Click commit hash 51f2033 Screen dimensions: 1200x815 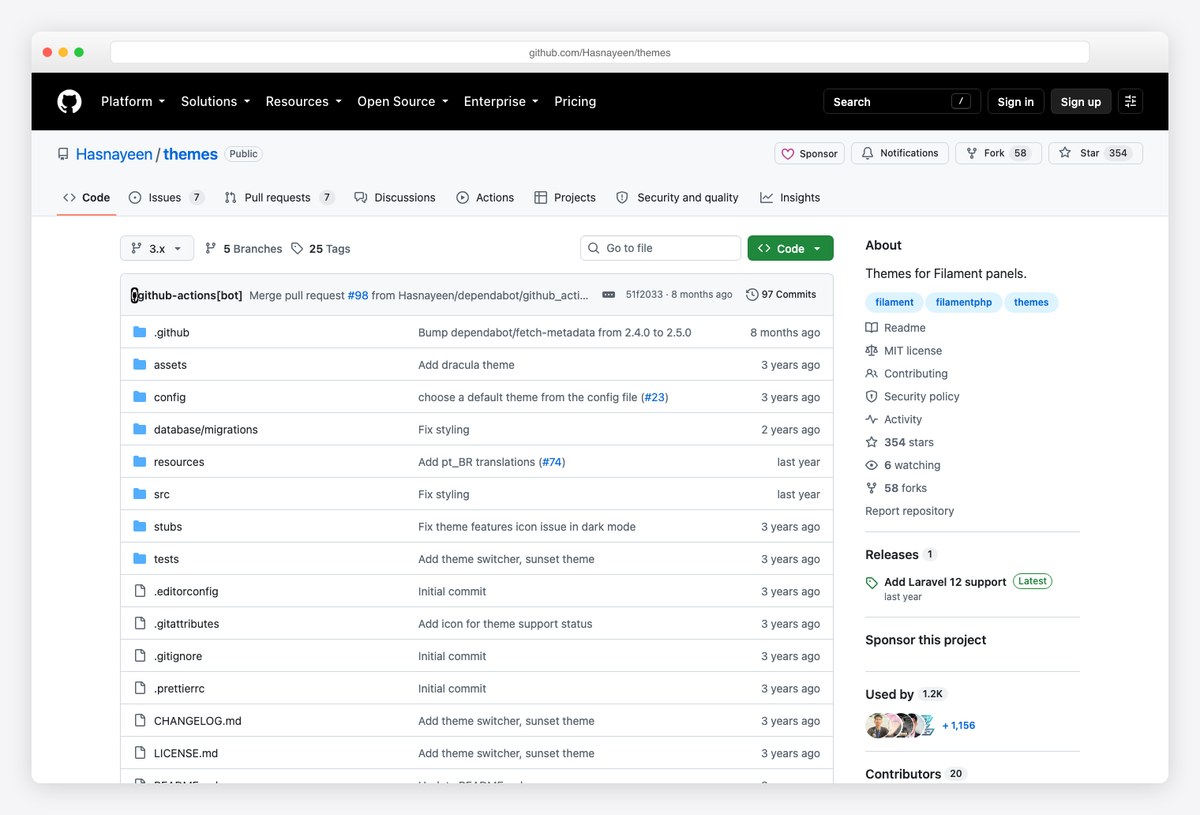tap(643, 295)
